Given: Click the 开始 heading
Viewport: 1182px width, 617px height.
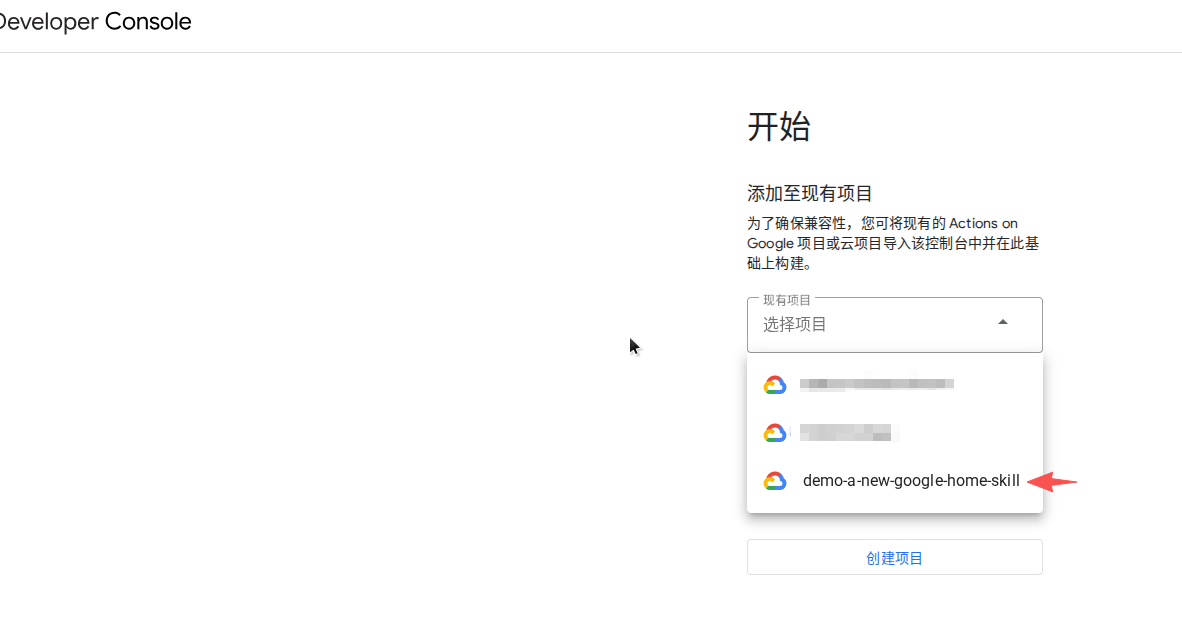Looking at the screenshot, I should pyautogui.click(x=779, y=126).
